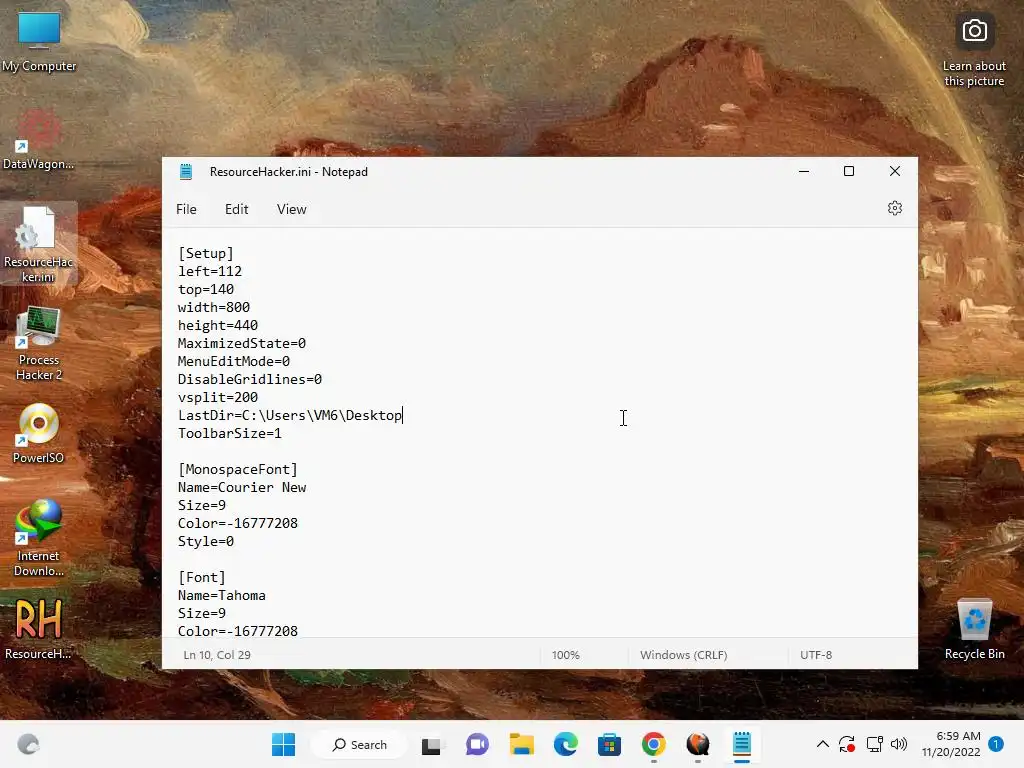Select the Recycle Bin icon
Image resolution: width=1024 pixels, height=768 pixels.
click(974, 629)
